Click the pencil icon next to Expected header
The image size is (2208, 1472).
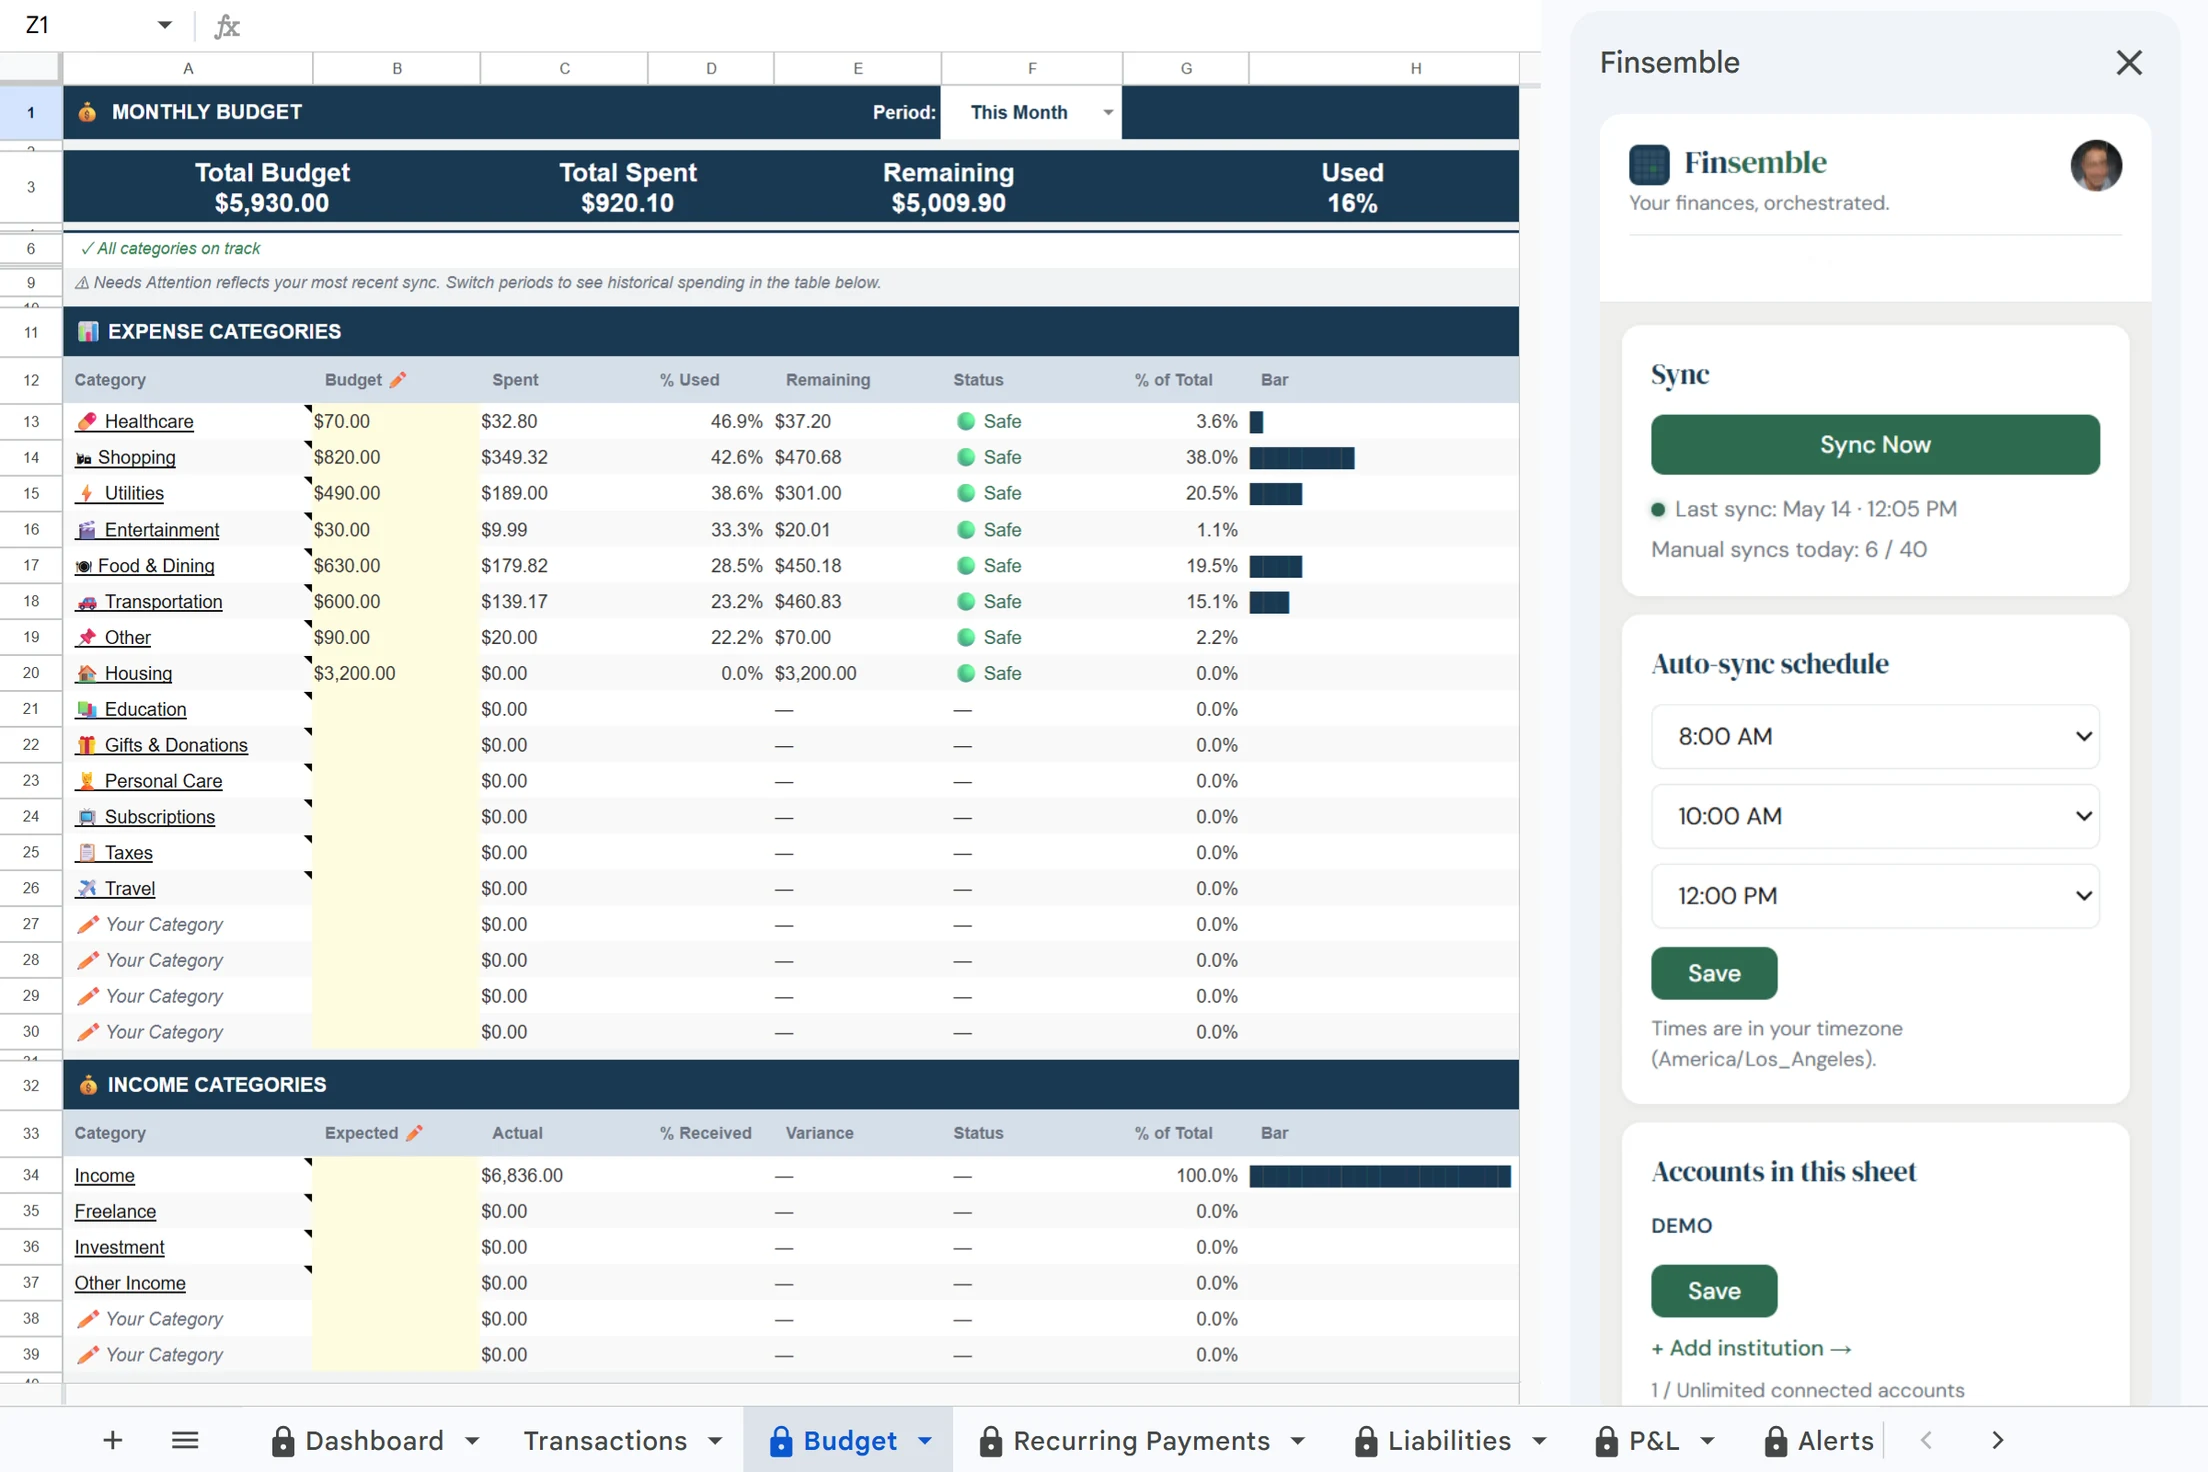pos(415,1133)
